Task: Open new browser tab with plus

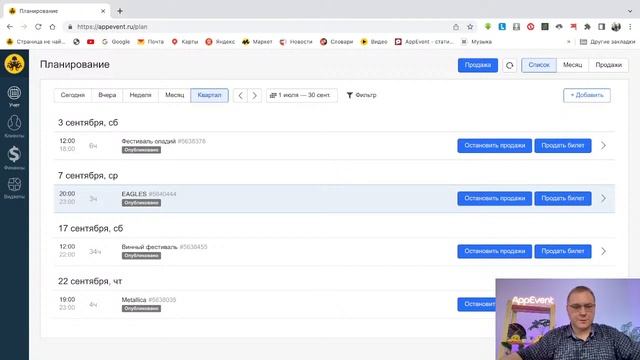Action: click(x=120, y=11)
